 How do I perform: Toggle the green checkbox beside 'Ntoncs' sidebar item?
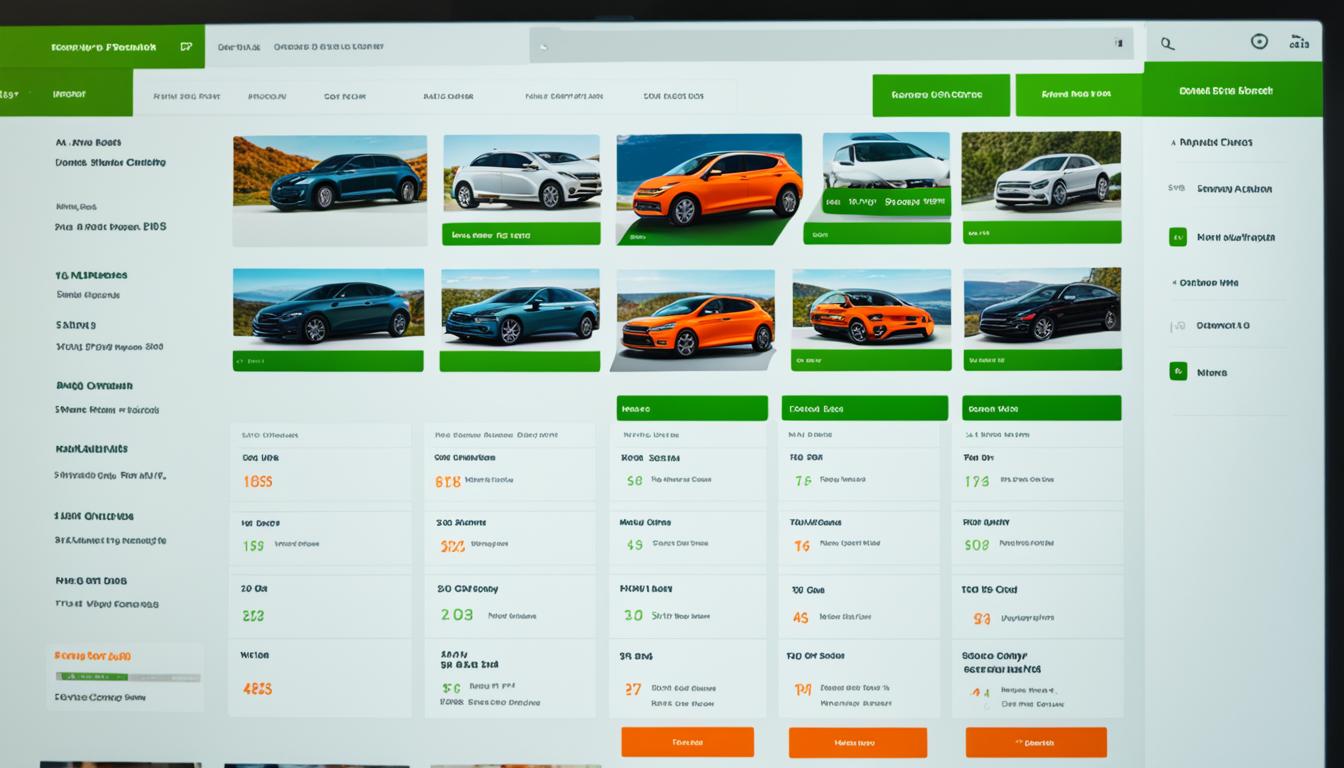[1178, 371]
